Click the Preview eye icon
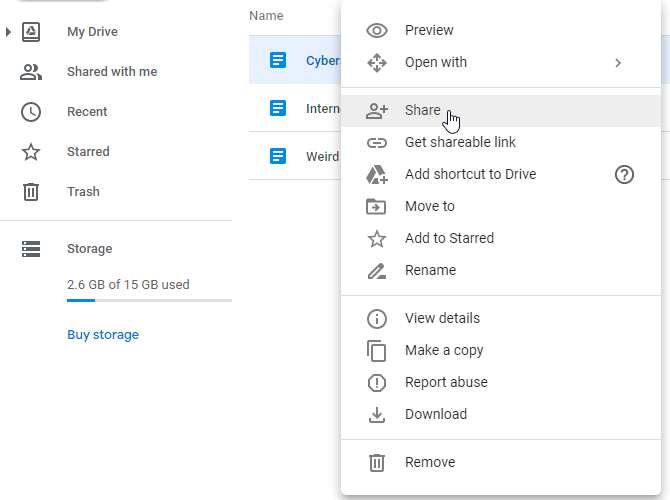The image size is (670, 500). 377,30
